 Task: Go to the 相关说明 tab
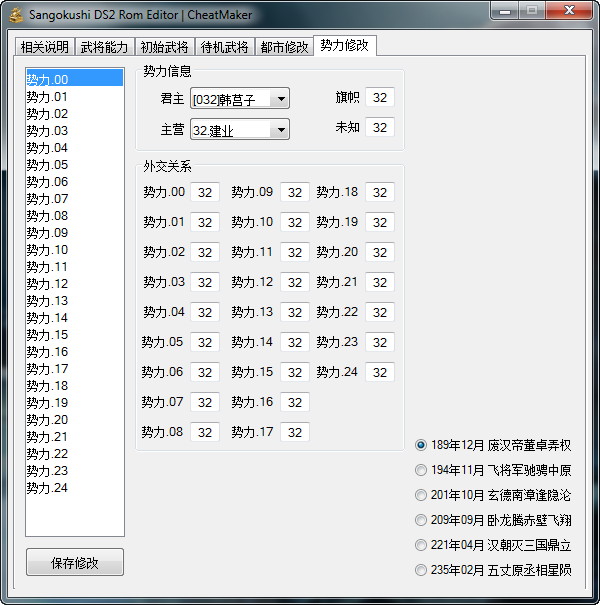(45, 47)
